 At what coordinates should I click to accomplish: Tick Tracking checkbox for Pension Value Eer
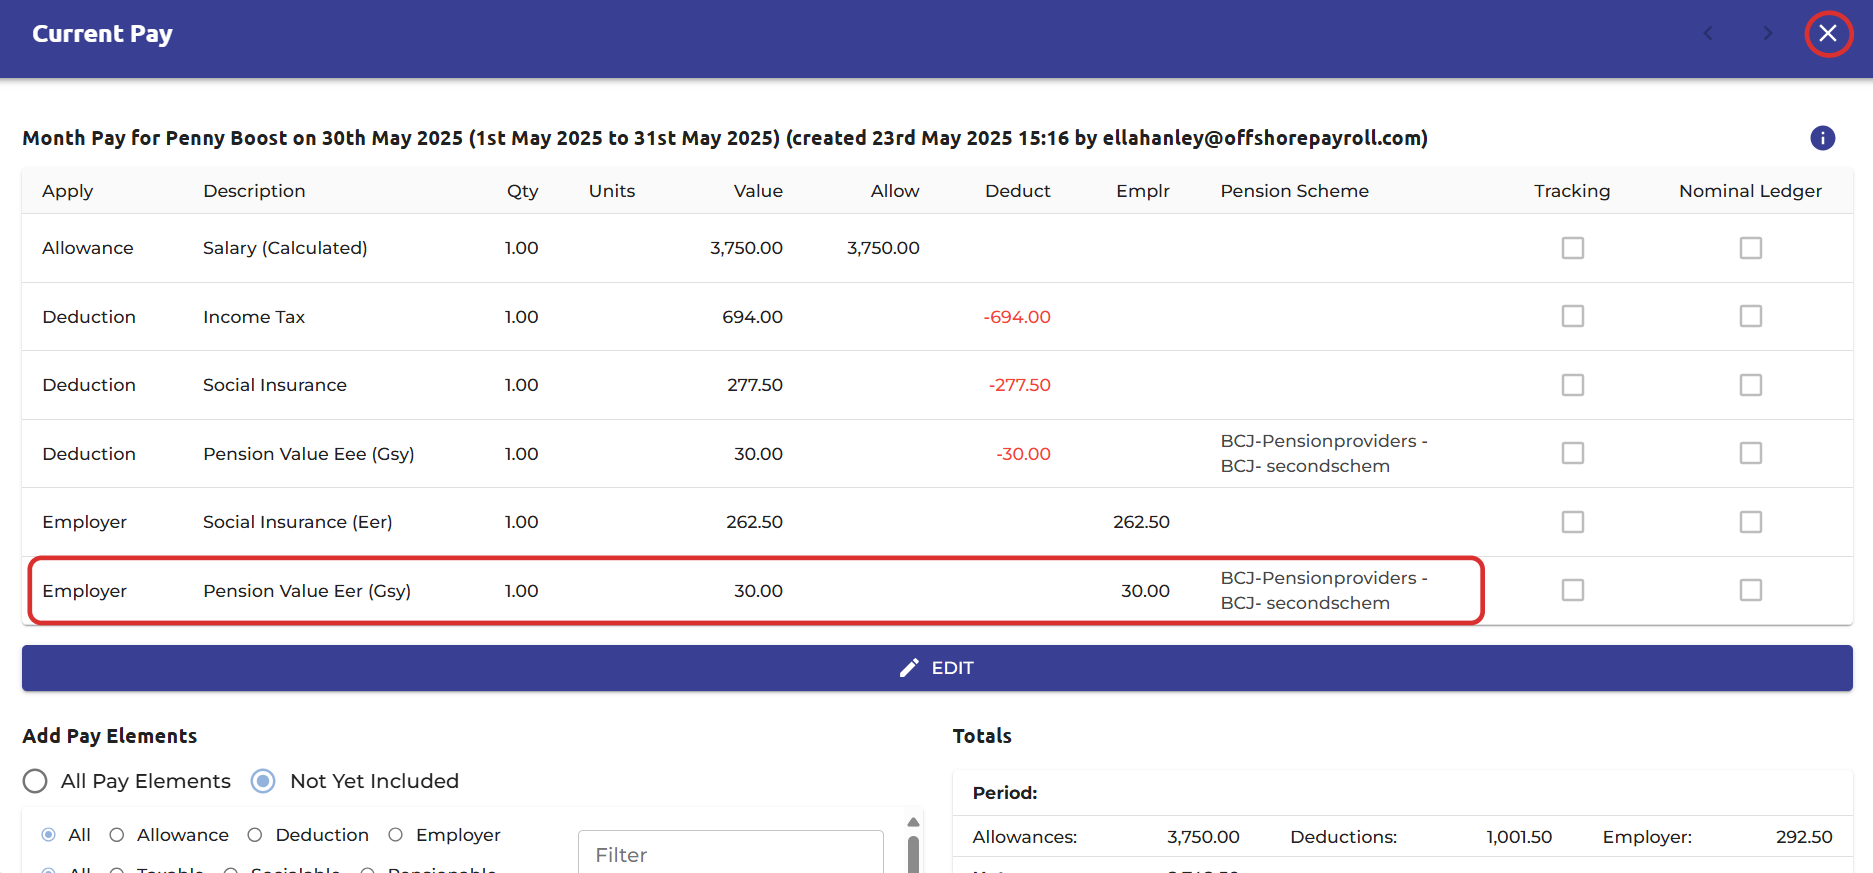[1573, 590]
